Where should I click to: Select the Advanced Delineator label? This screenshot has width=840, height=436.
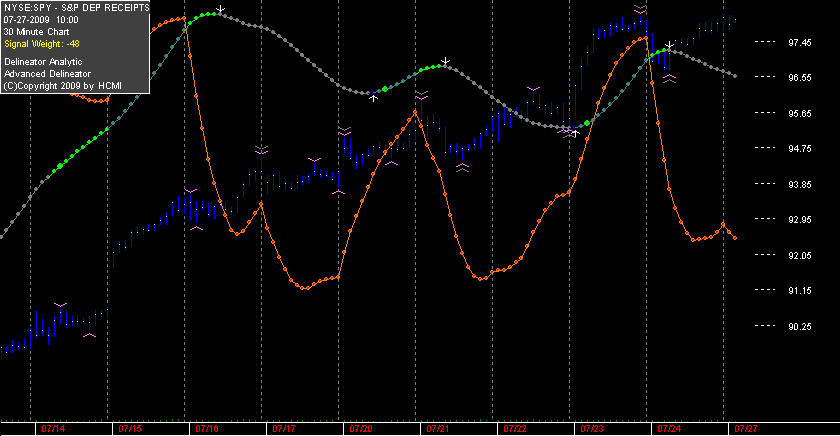pos(47,74)
